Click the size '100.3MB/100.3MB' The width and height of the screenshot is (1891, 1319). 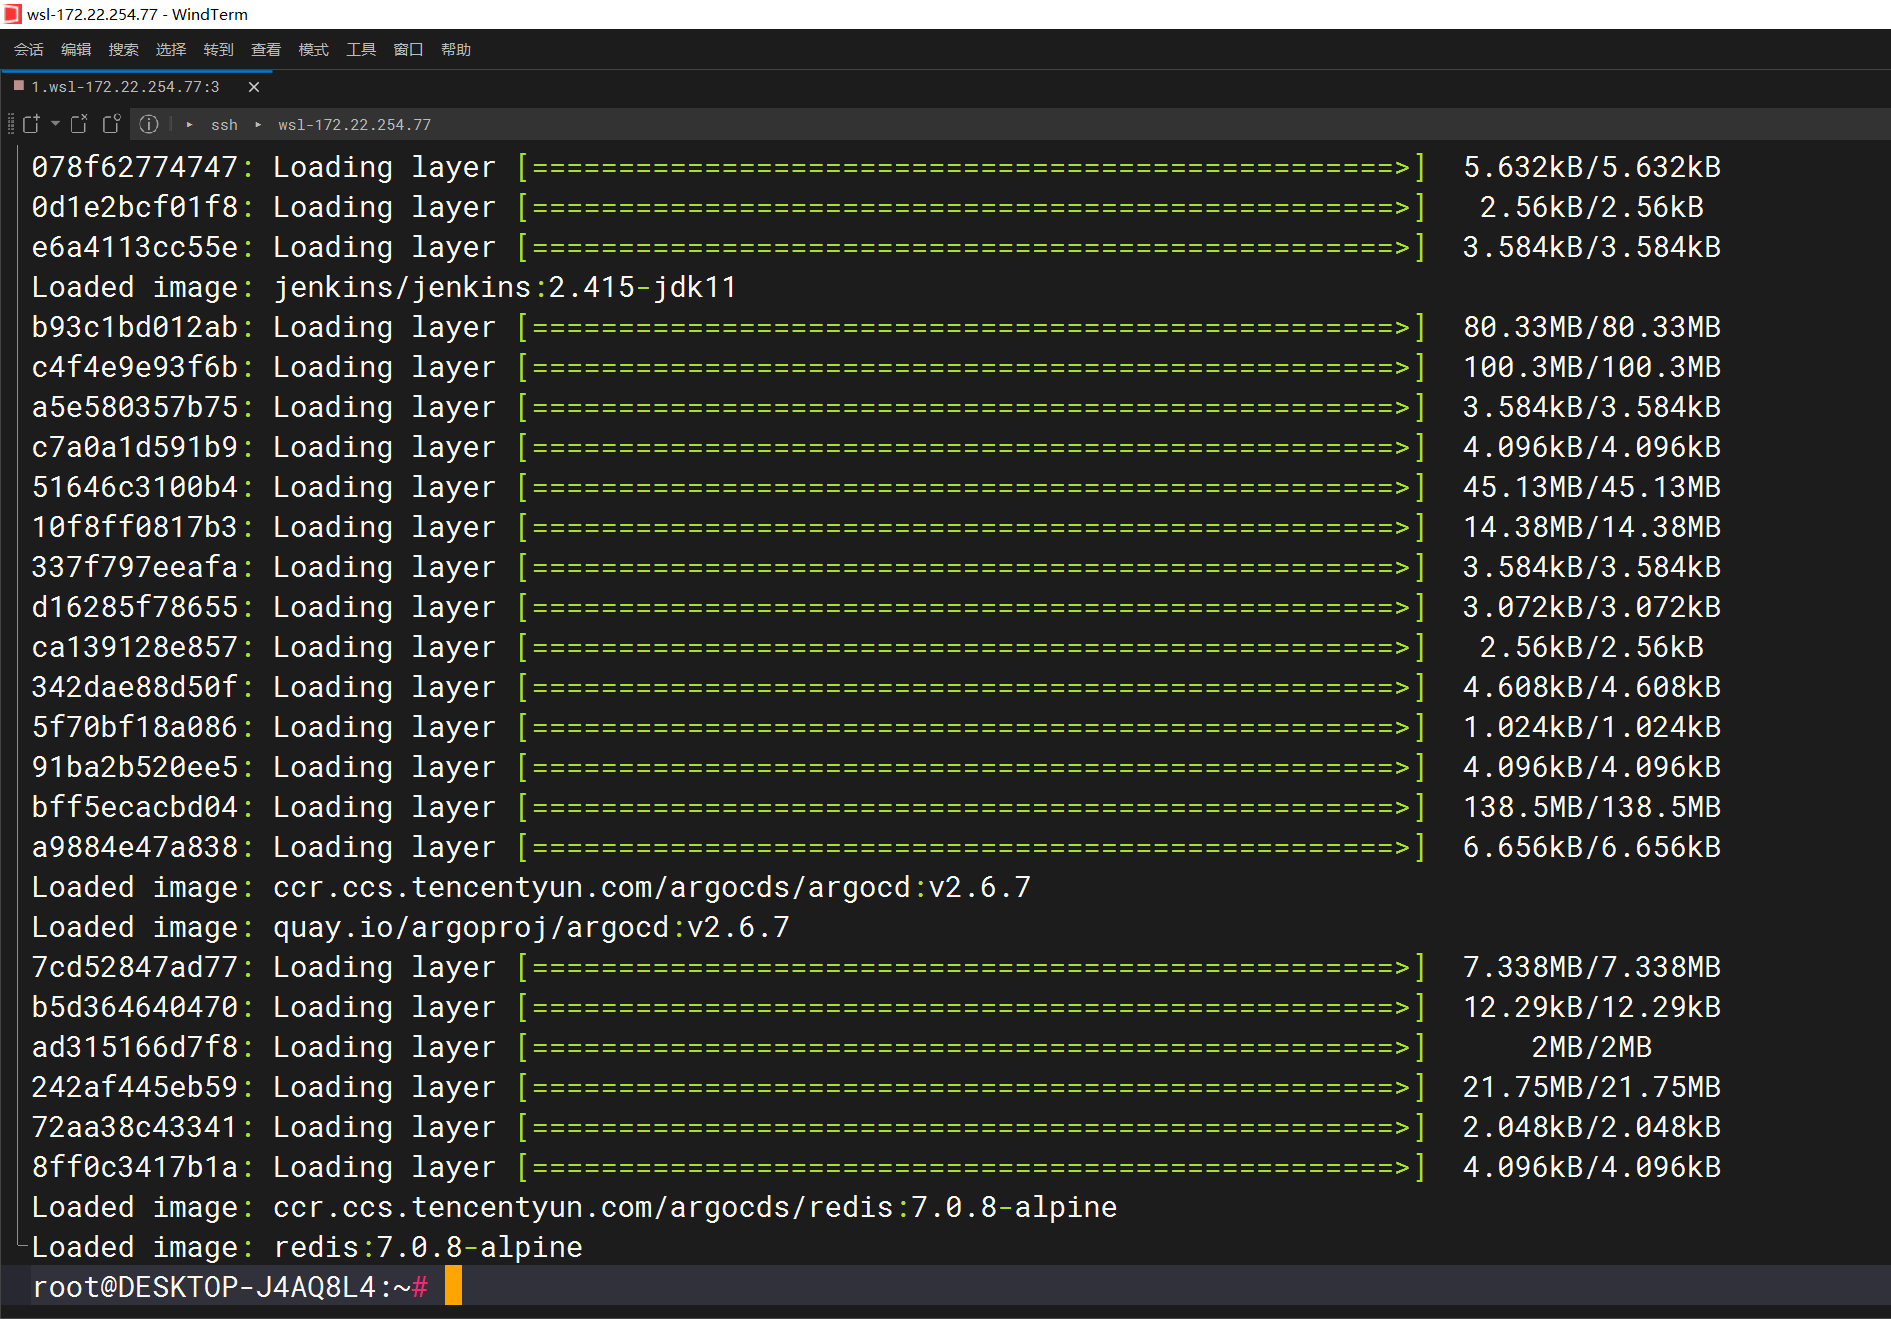[1592, 367]
